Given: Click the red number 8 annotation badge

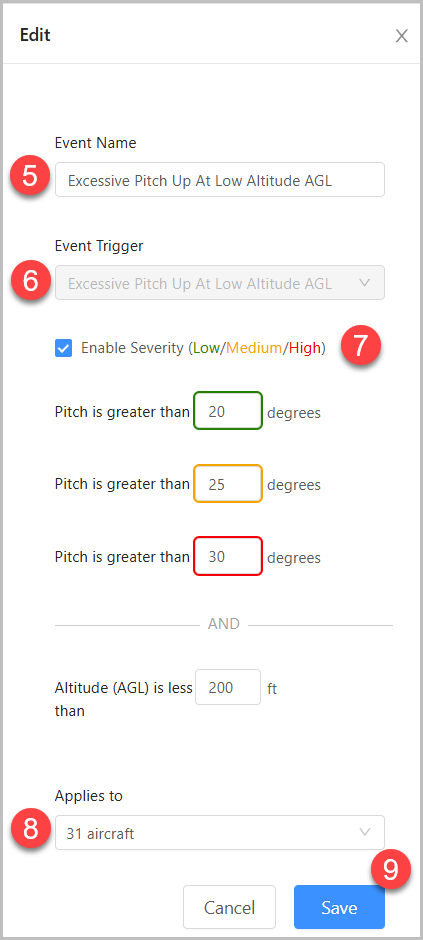Looking at the screenshot, I should tap(30, 830).
